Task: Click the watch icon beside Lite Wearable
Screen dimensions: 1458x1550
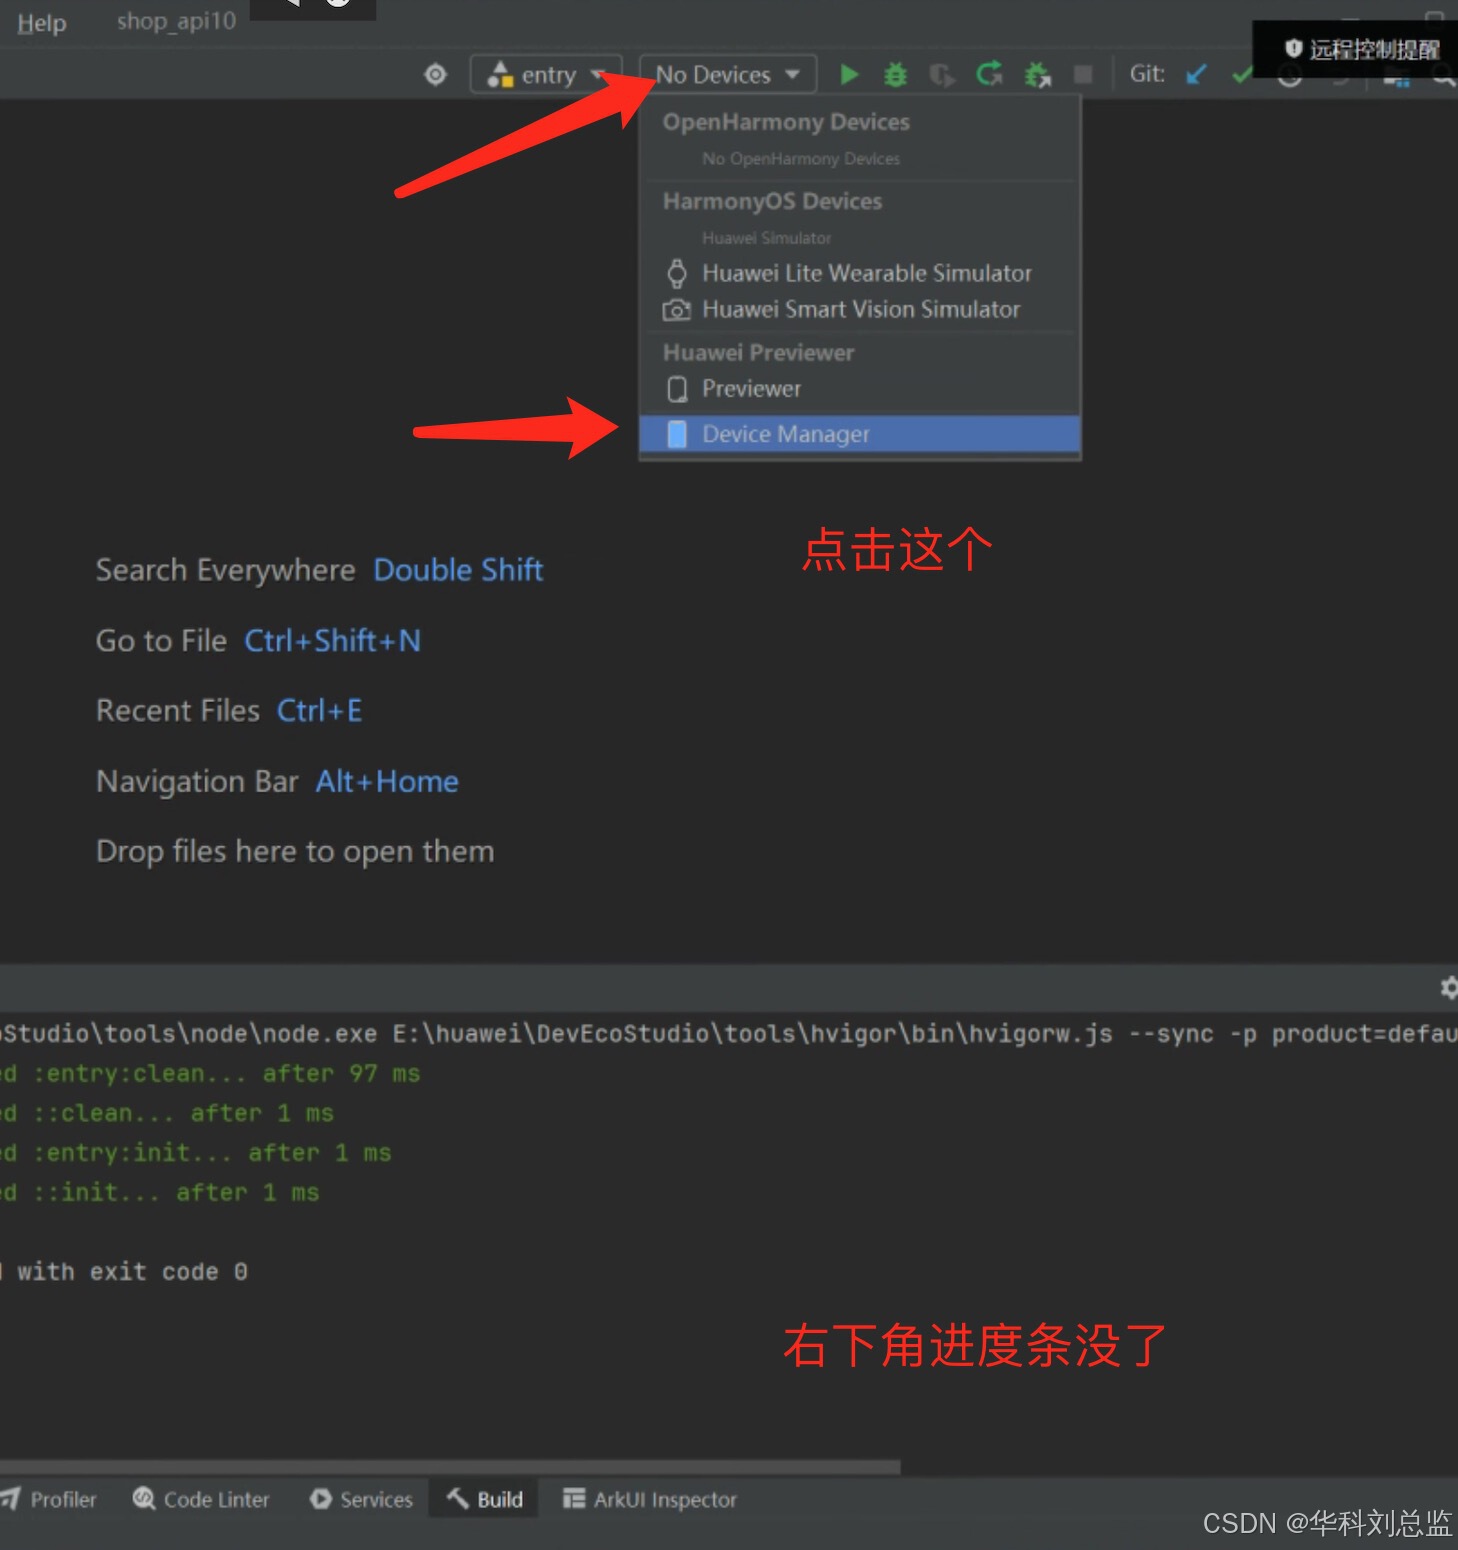Action: point(677,273)
